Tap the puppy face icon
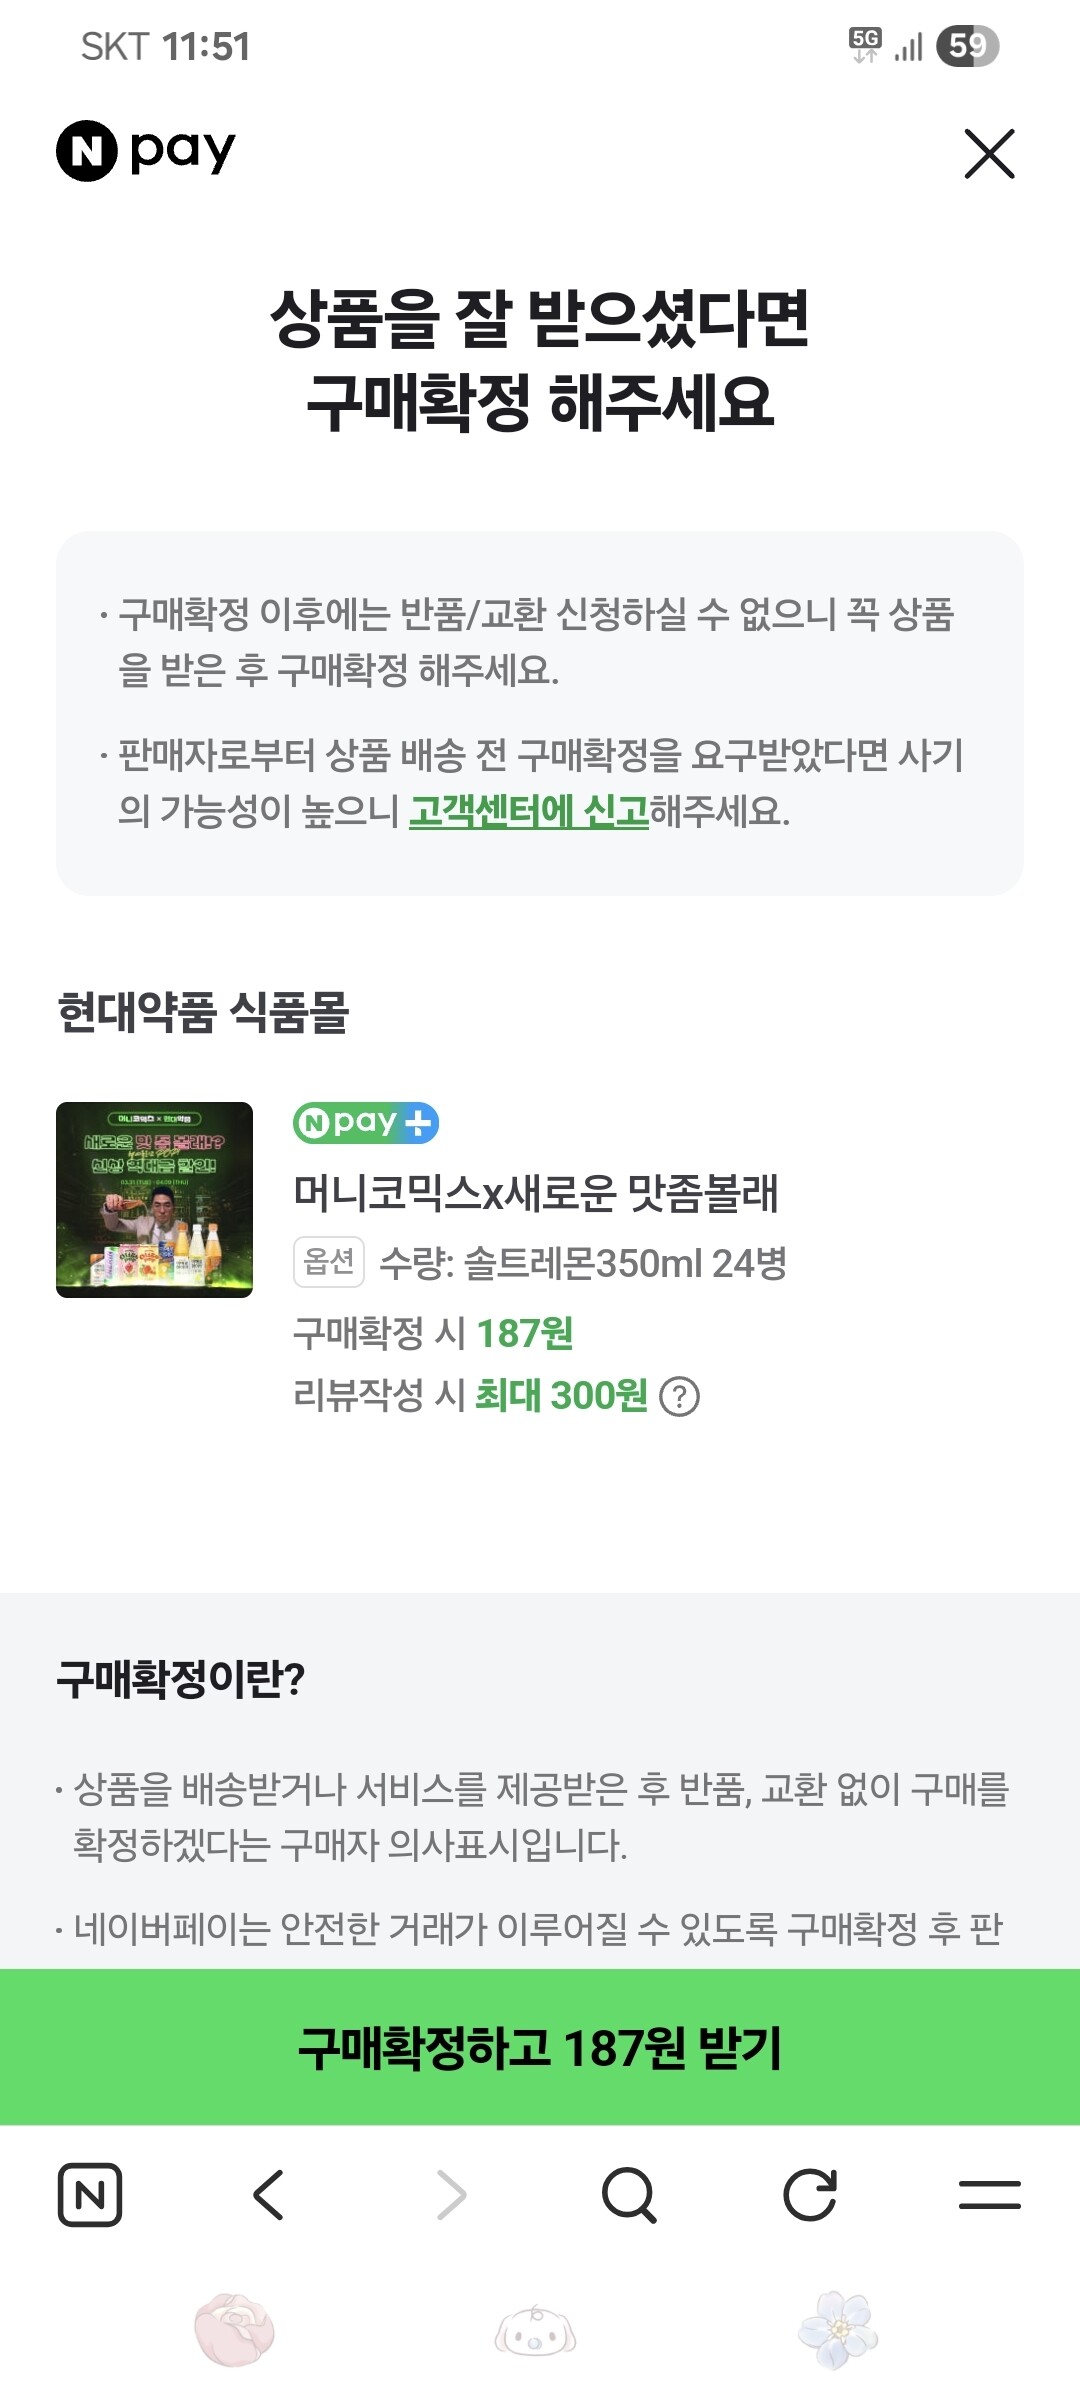Viewport: 1080px width, 2400px height. pos(536,2331)
